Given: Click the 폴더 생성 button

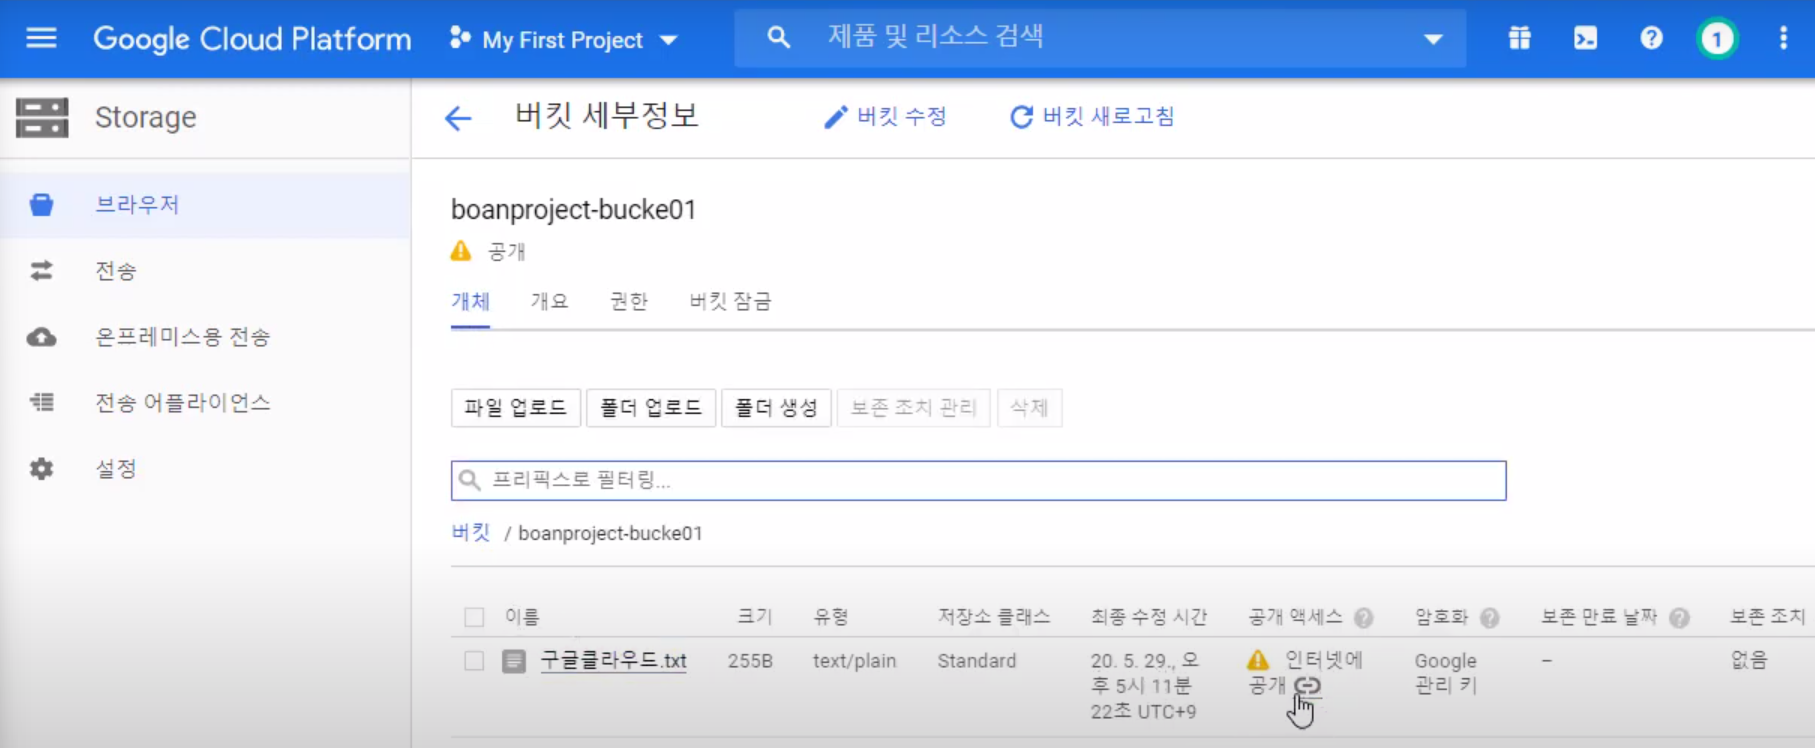Looking at the screenshot, I should coord(776,408).
